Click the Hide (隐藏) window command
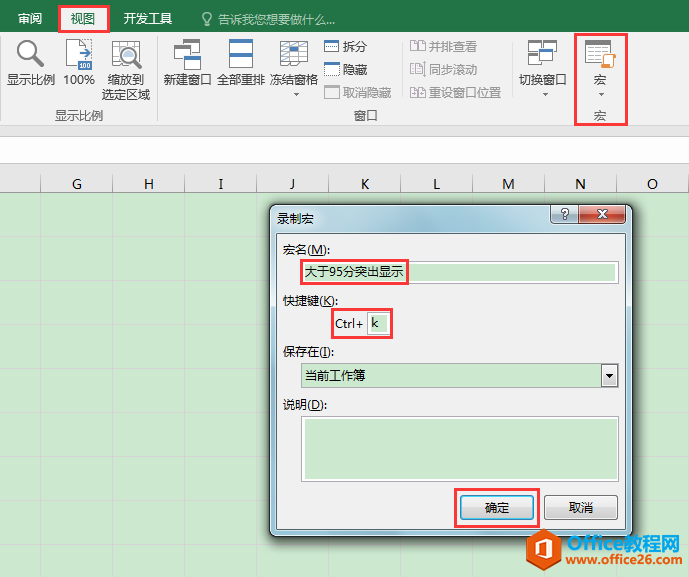 point(345,69)
